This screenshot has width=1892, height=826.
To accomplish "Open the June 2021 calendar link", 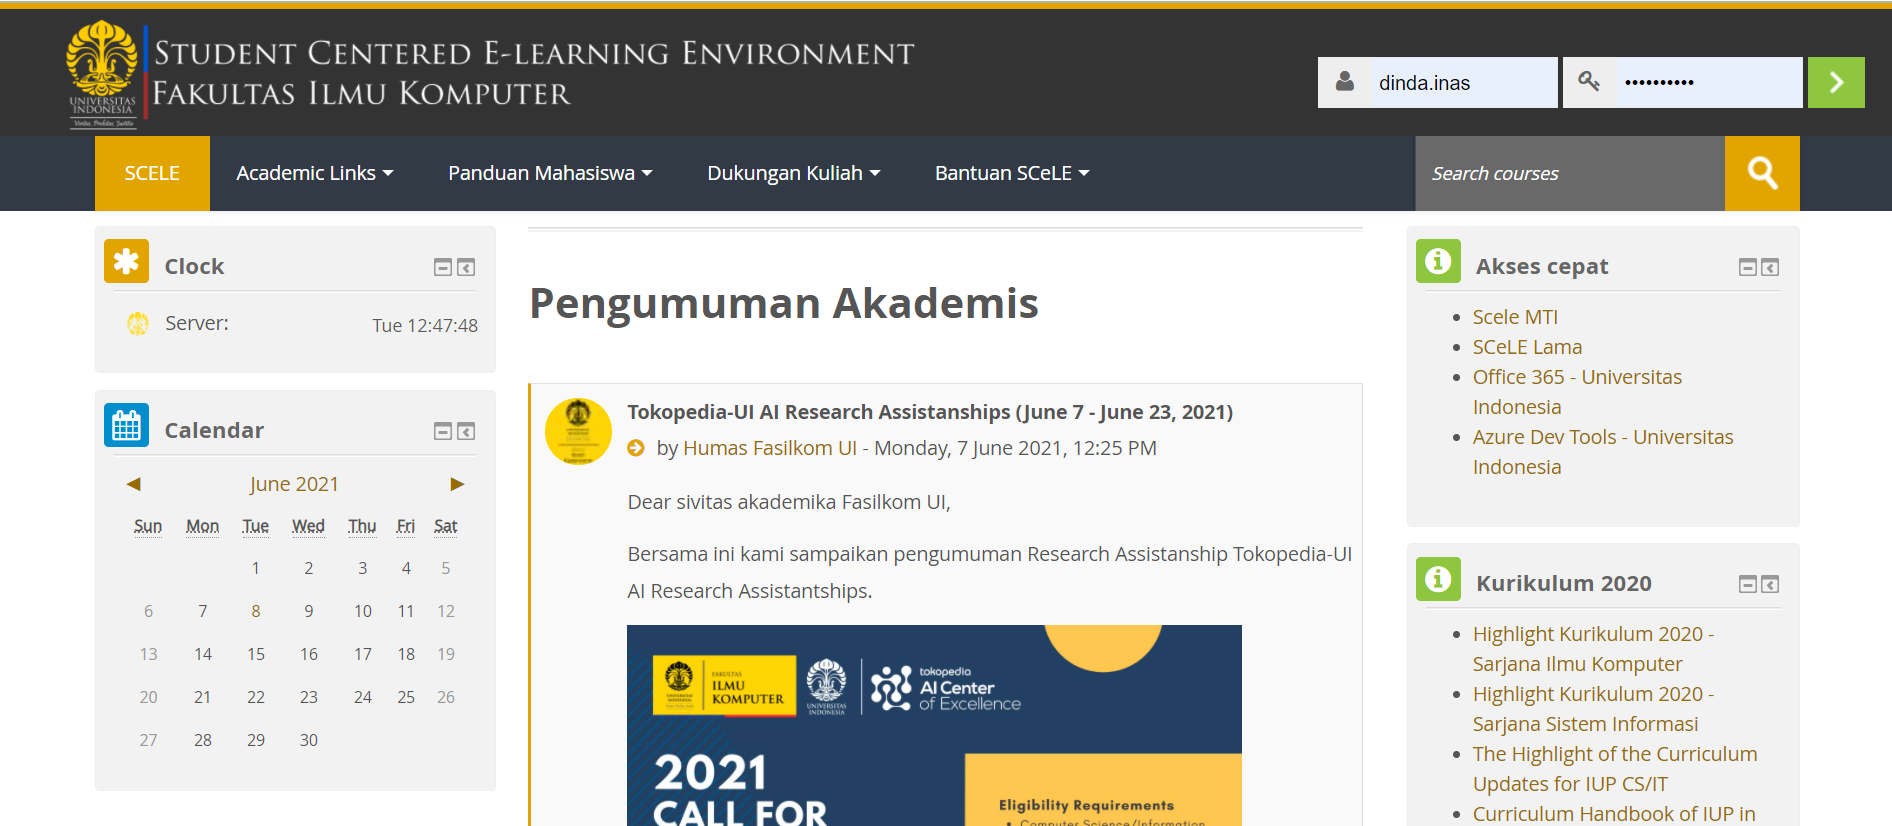I will click(x=294, y=484).
